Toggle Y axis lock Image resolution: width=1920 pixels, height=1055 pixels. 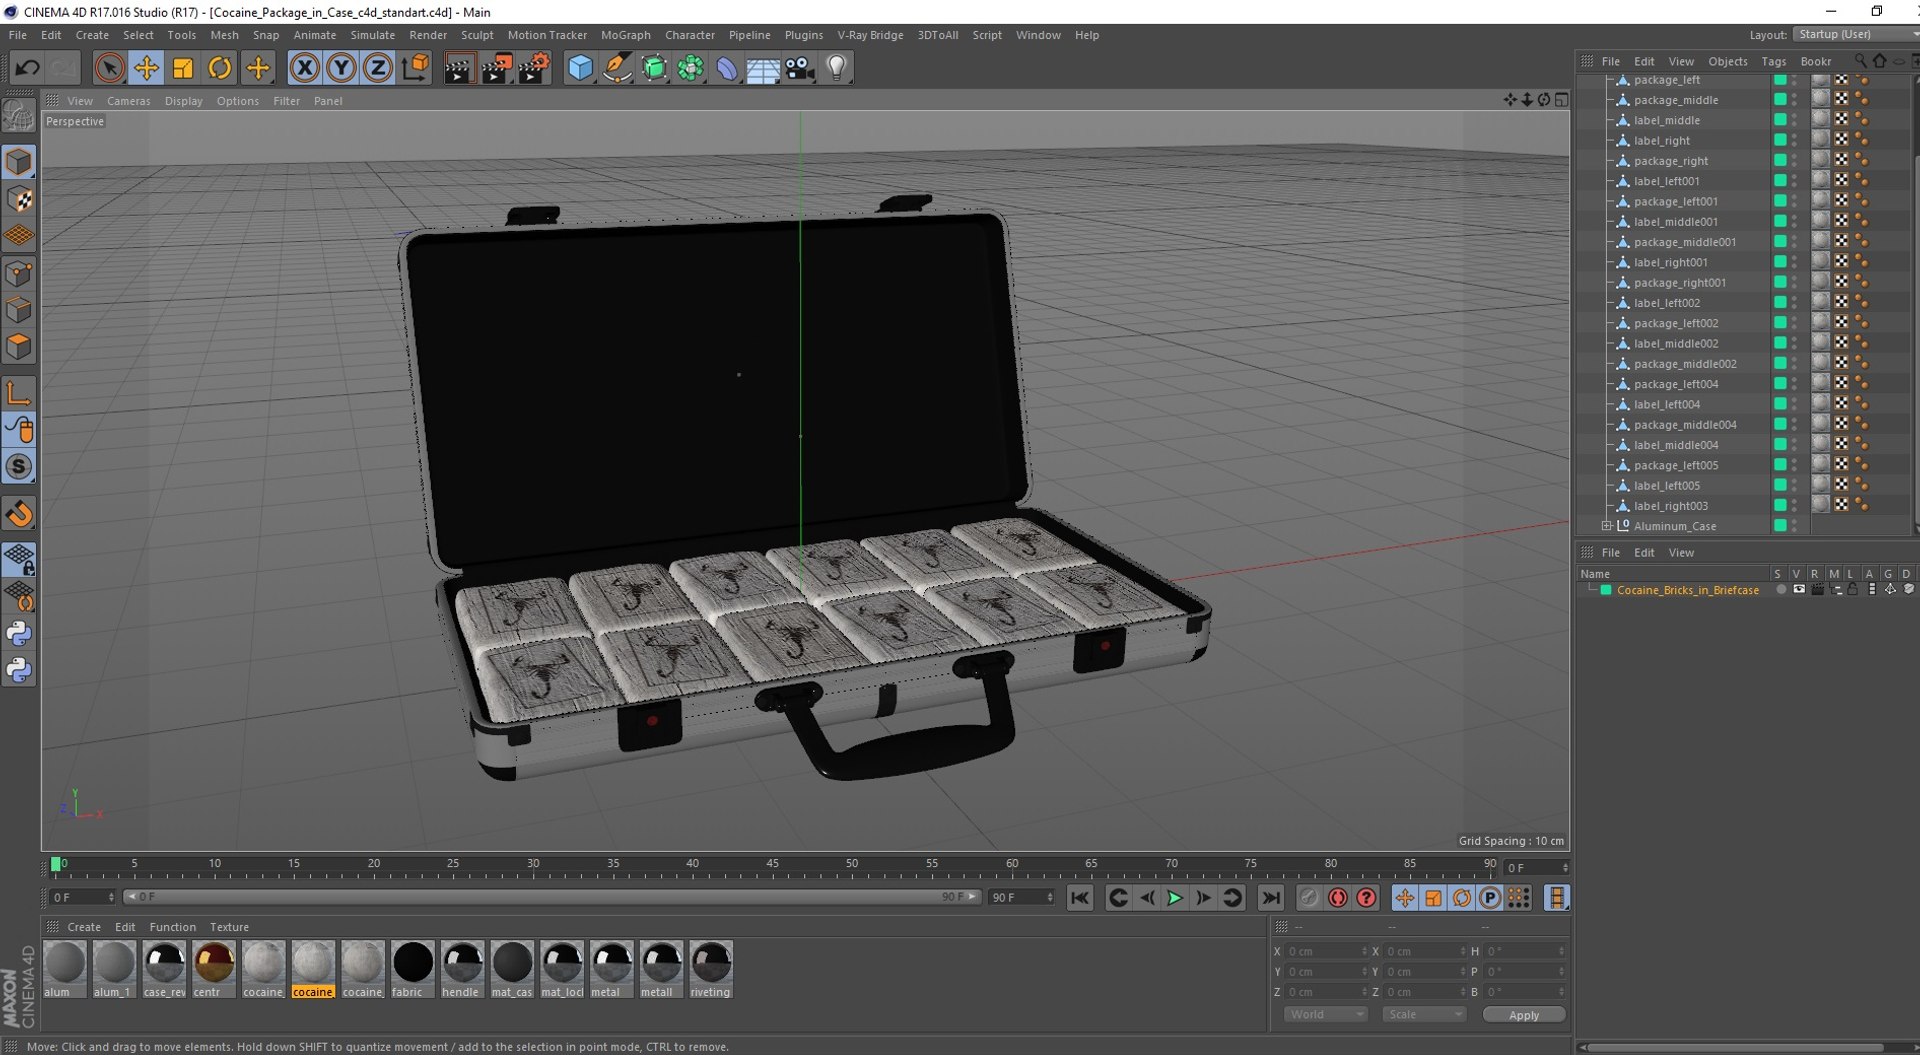341,68
